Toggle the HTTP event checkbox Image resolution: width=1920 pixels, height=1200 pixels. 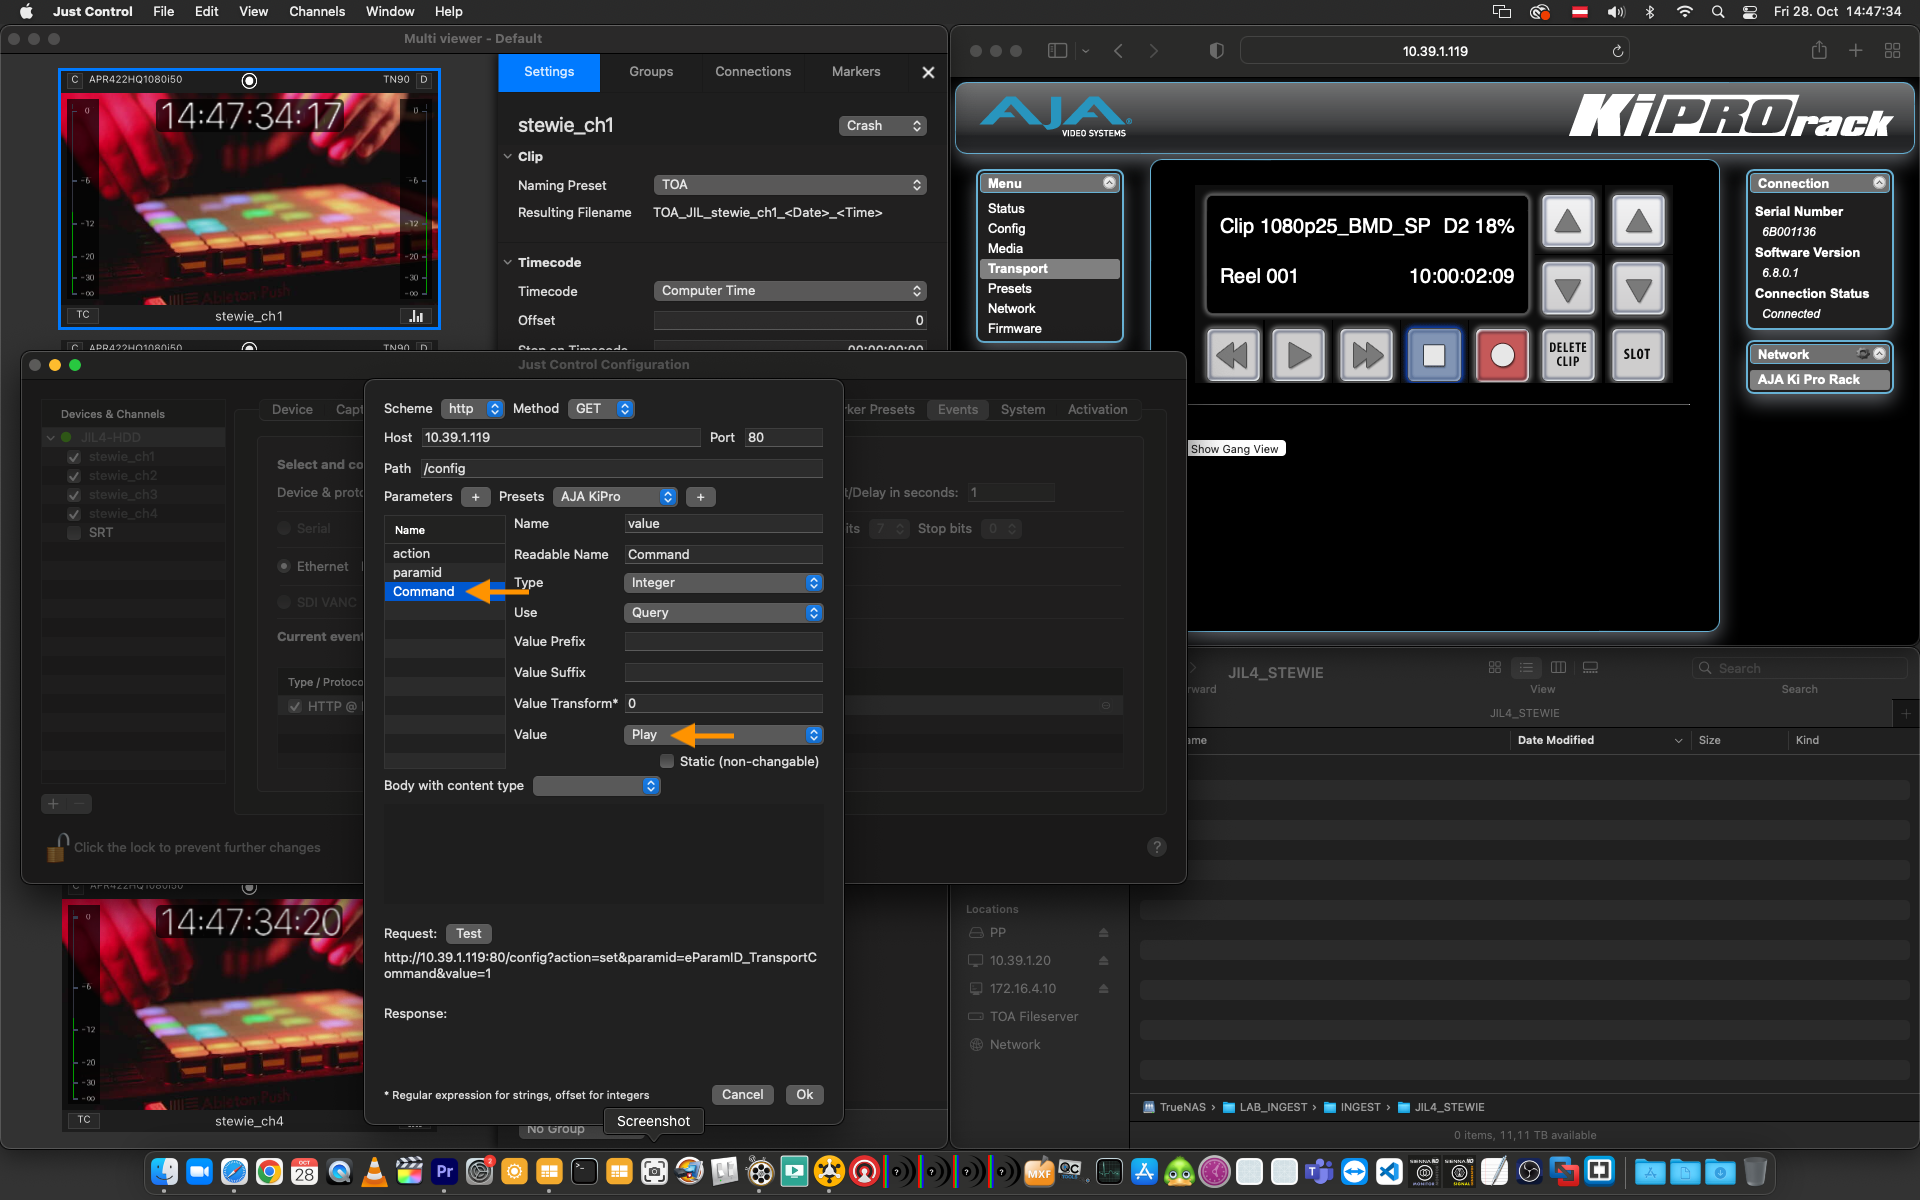295,706
